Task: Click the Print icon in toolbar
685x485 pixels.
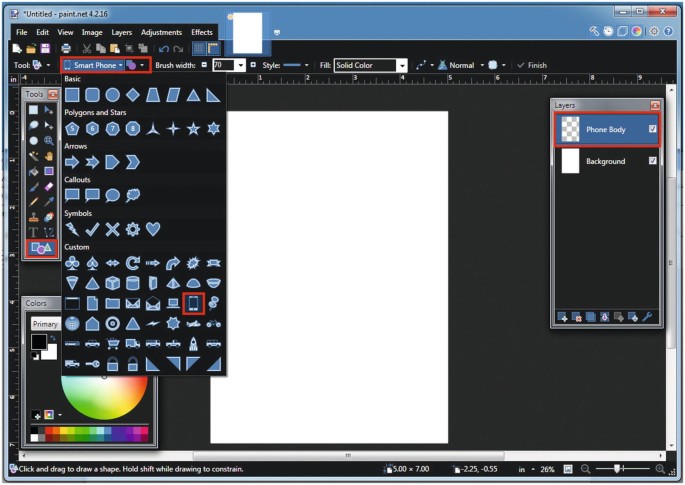Action: coord(66,48)
